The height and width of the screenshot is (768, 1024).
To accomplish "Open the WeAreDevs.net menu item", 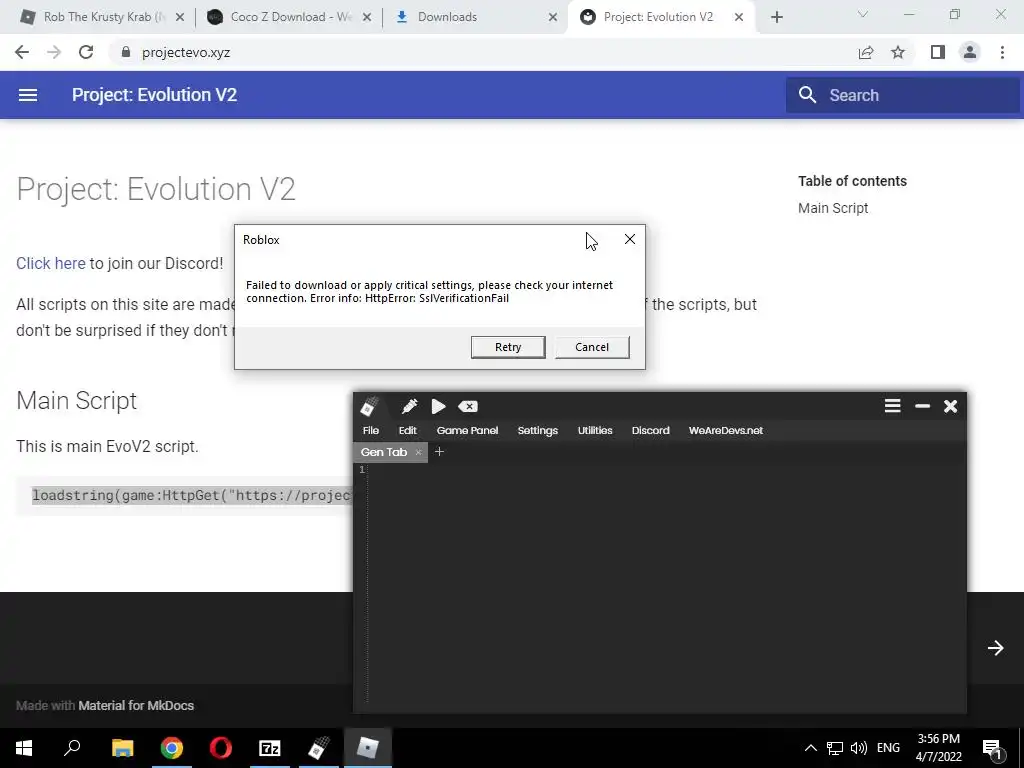I will pyautogui.click(x=726, y=430).
